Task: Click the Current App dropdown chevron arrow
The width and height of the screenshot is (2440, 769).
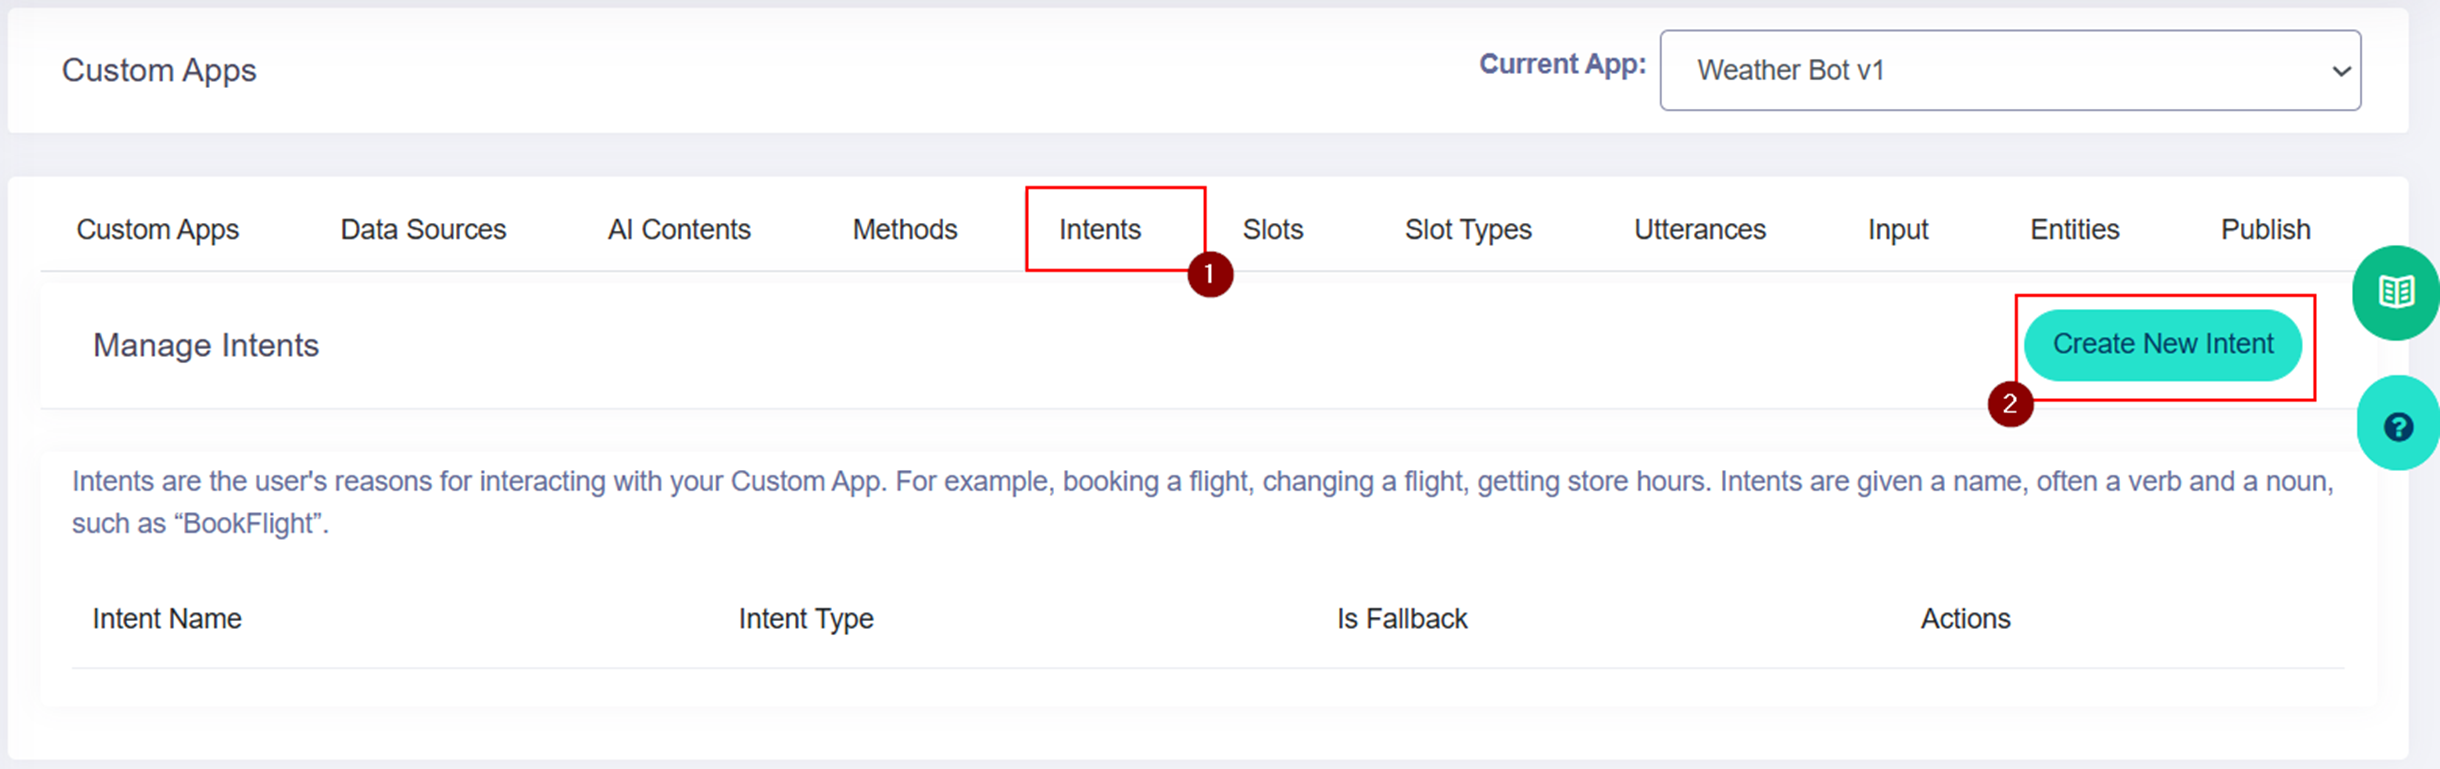Action: (x=2340, y=71)
